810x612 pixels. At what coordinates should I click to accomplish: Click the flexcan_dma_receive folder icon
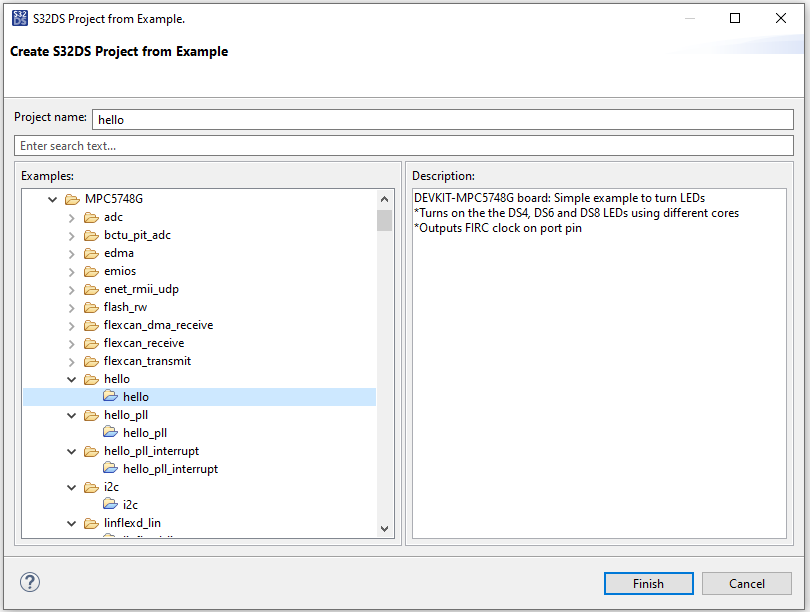click(x=91, y=325)
